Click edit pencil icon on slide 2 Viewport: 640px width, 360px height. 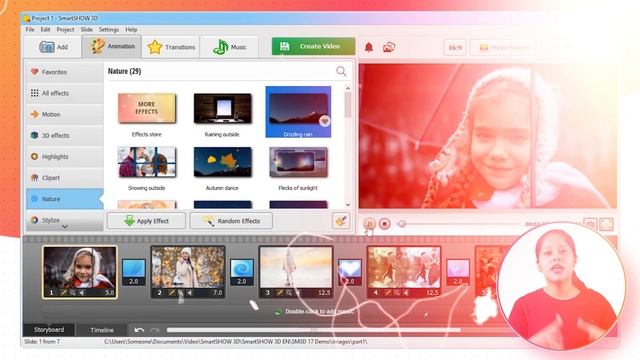point(171,293)
